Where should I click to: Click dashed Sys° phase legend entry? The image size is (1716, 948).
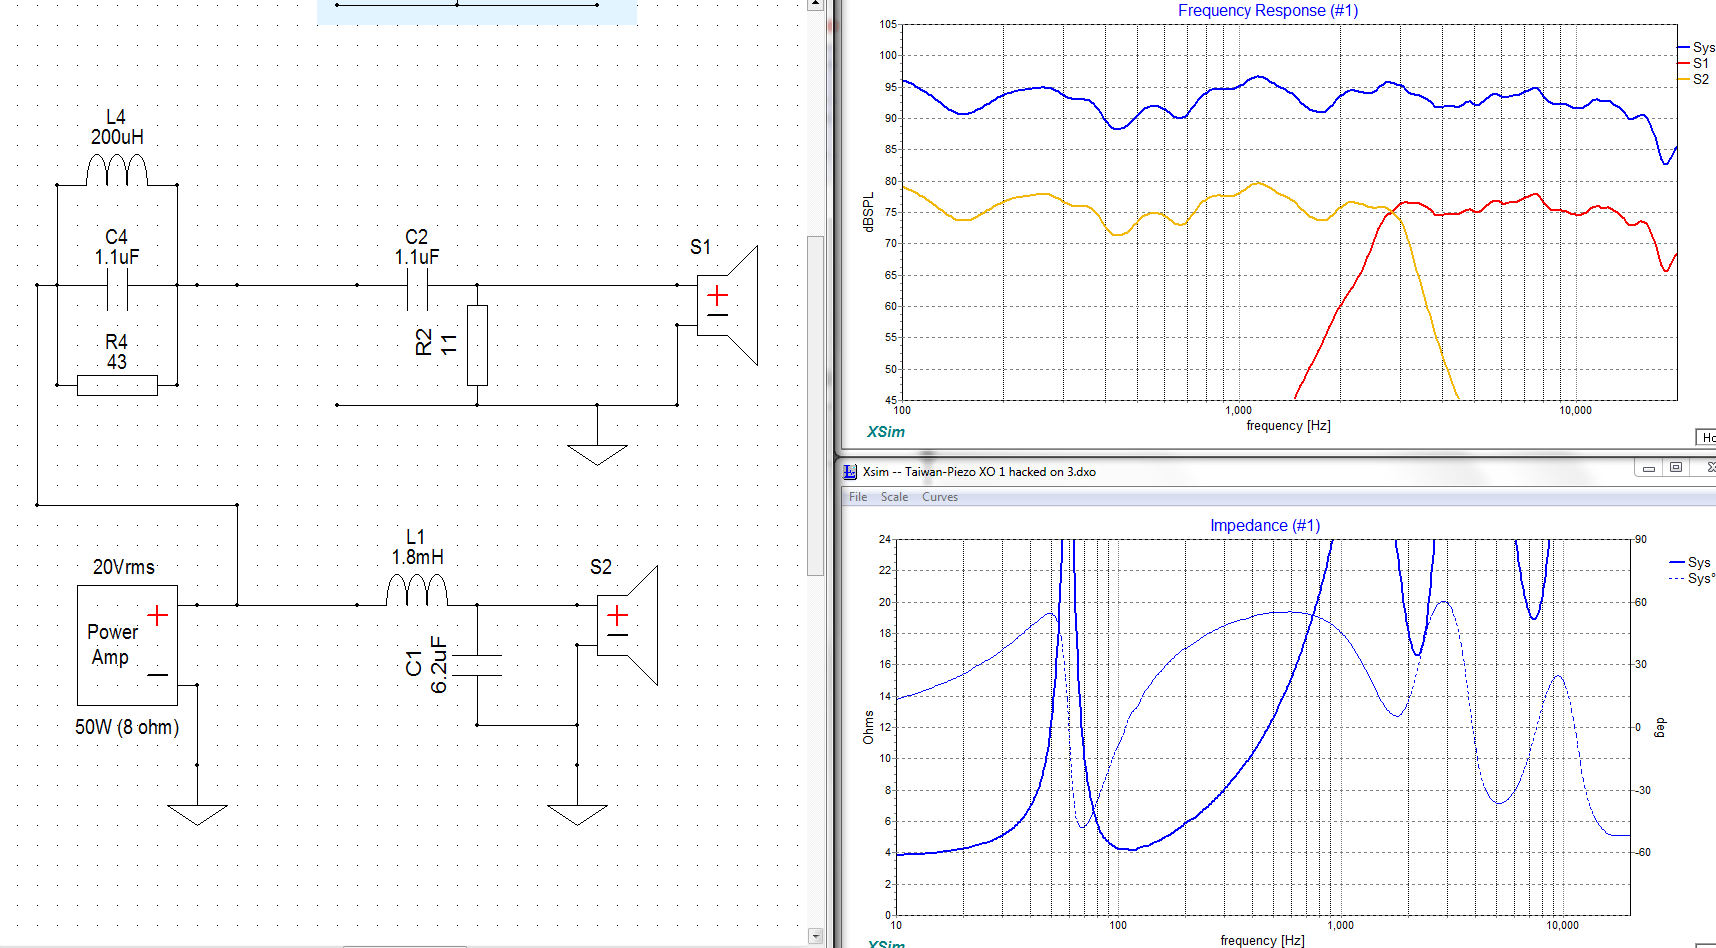click(x=1692, y=578)
